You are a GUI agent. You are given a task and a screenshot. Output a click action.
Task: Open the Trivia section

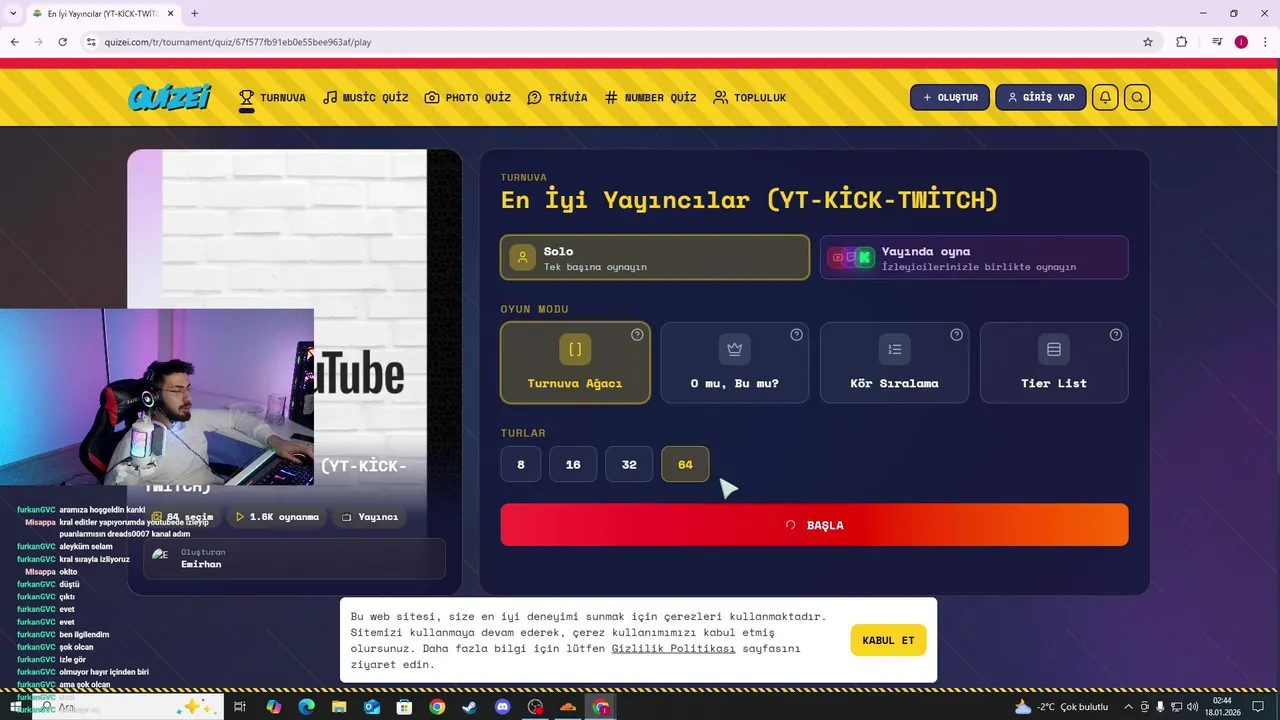557,97
